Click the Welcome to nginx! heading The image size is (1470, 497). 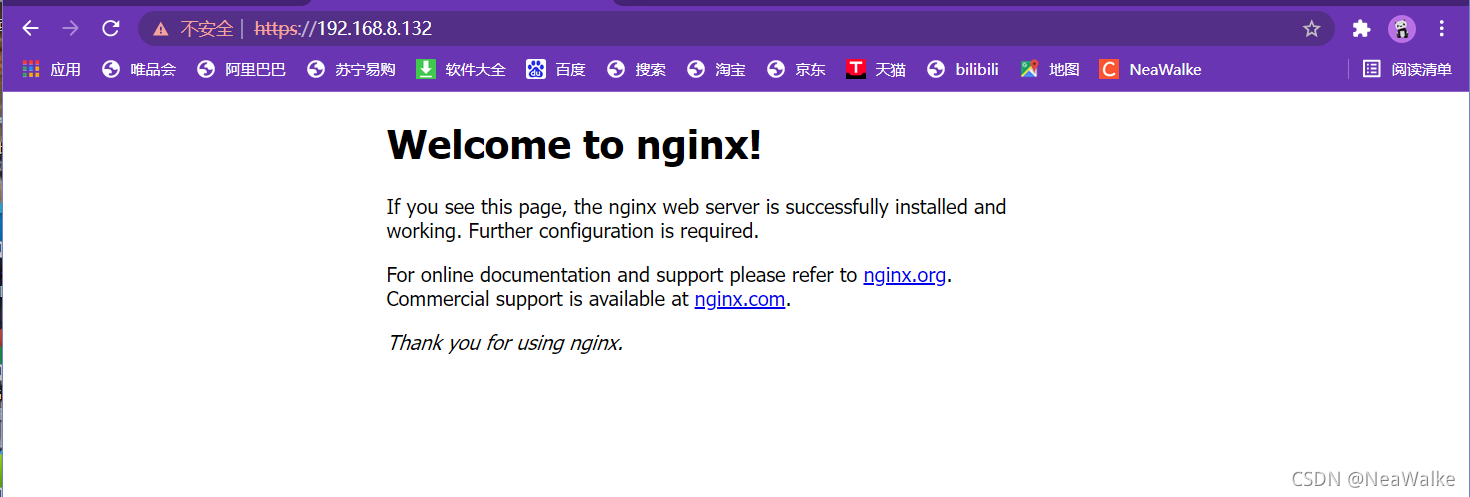(574, 145)
